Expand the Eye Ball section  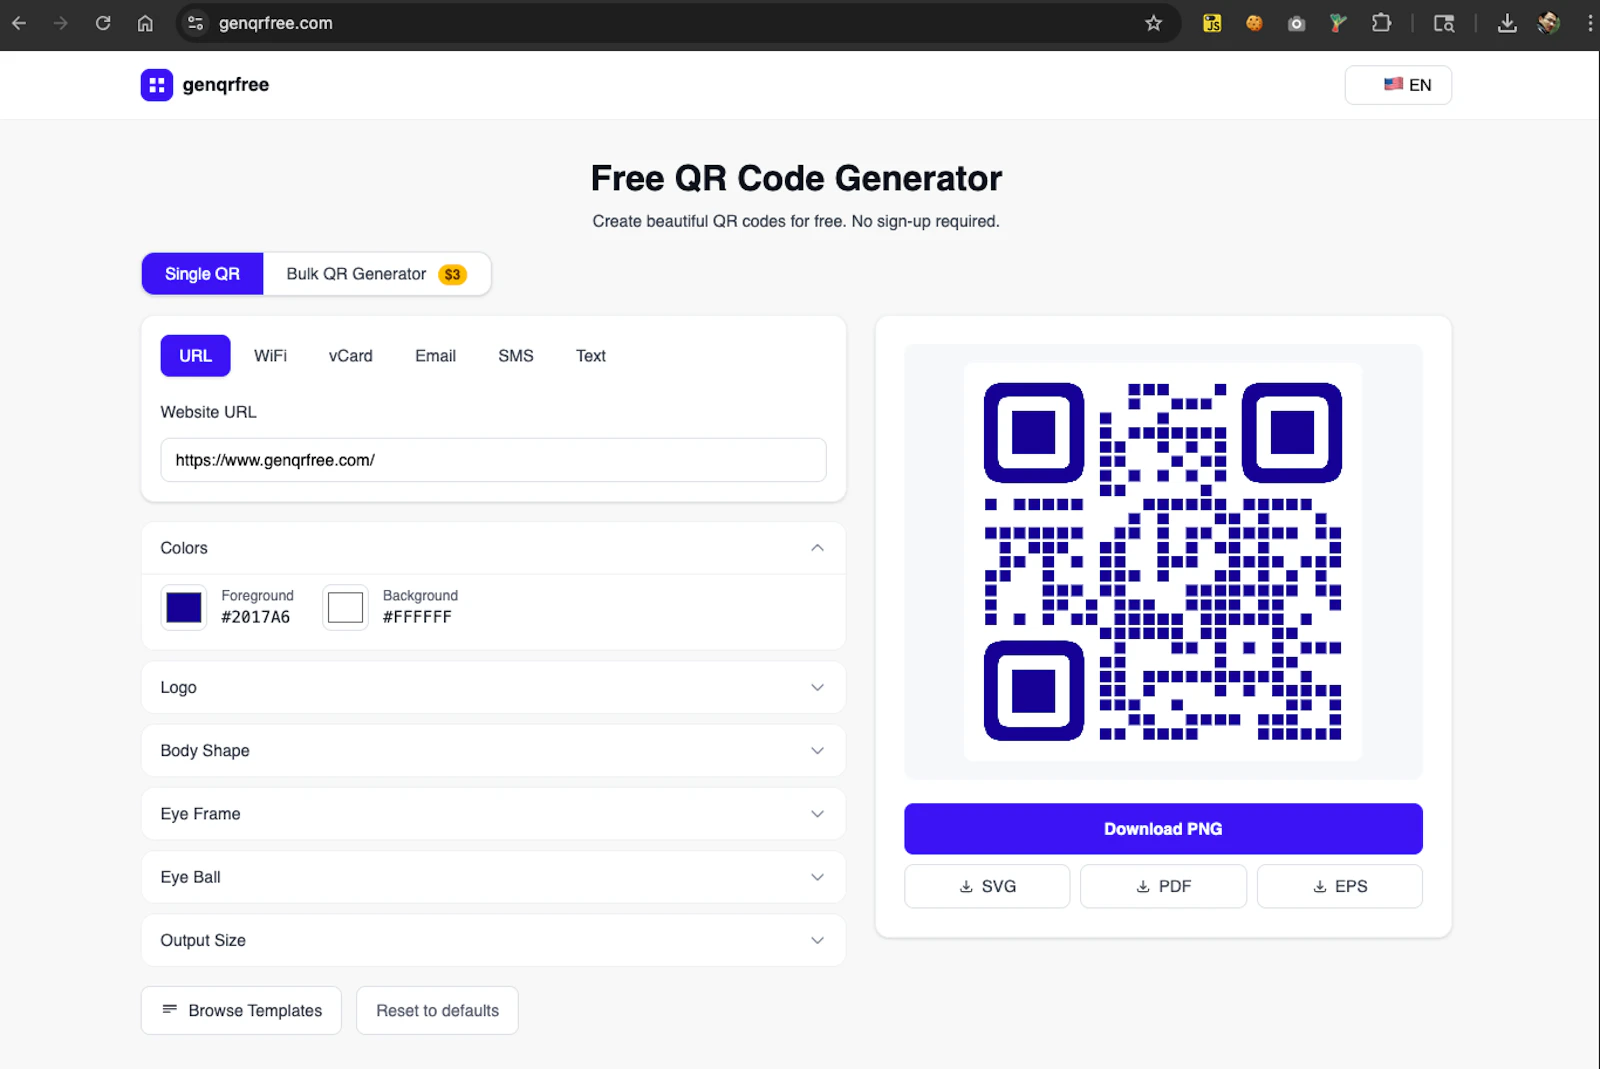(493, 877)
